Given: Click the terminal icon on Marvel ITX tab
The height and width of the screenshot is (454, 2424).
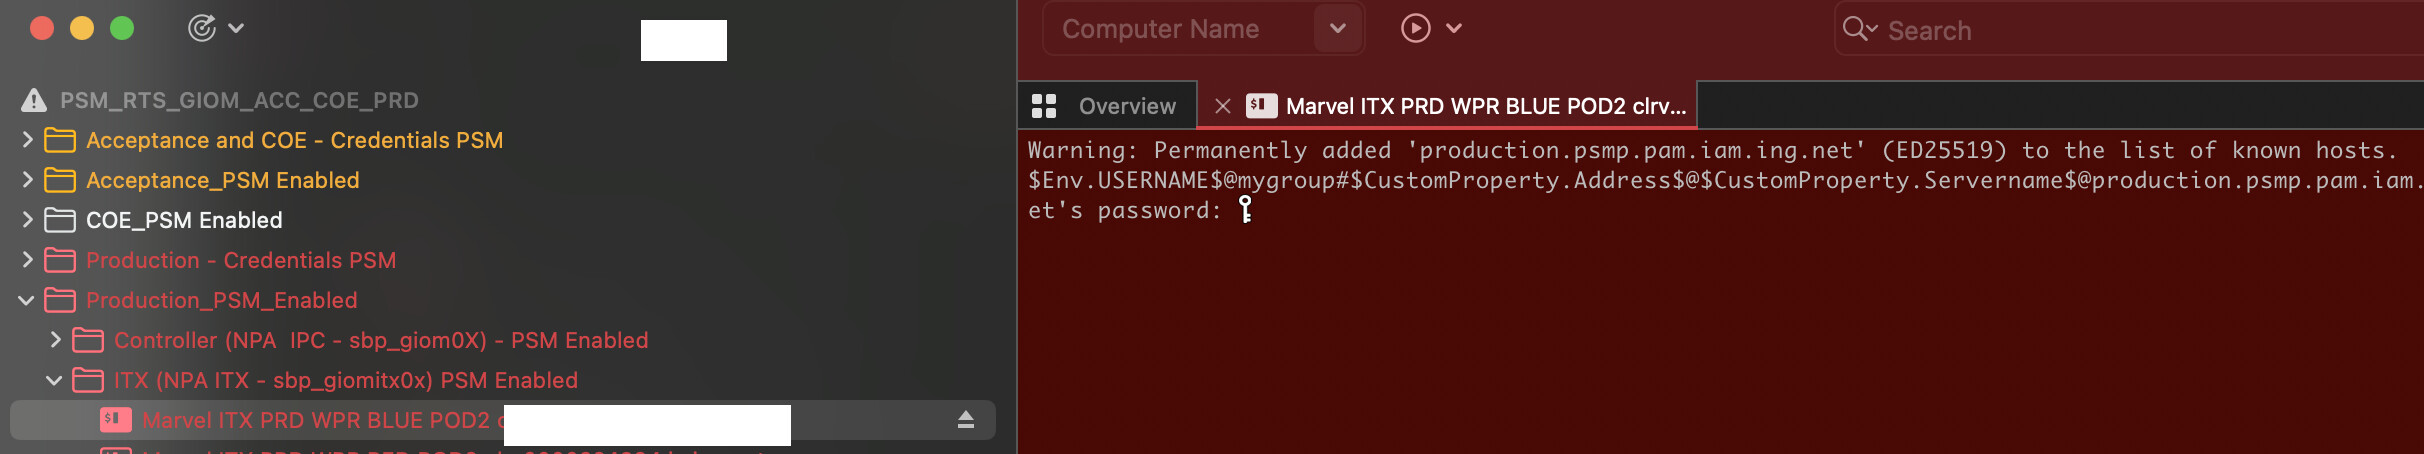Looking at the screenshot, I should click(x=1261, y=106).
